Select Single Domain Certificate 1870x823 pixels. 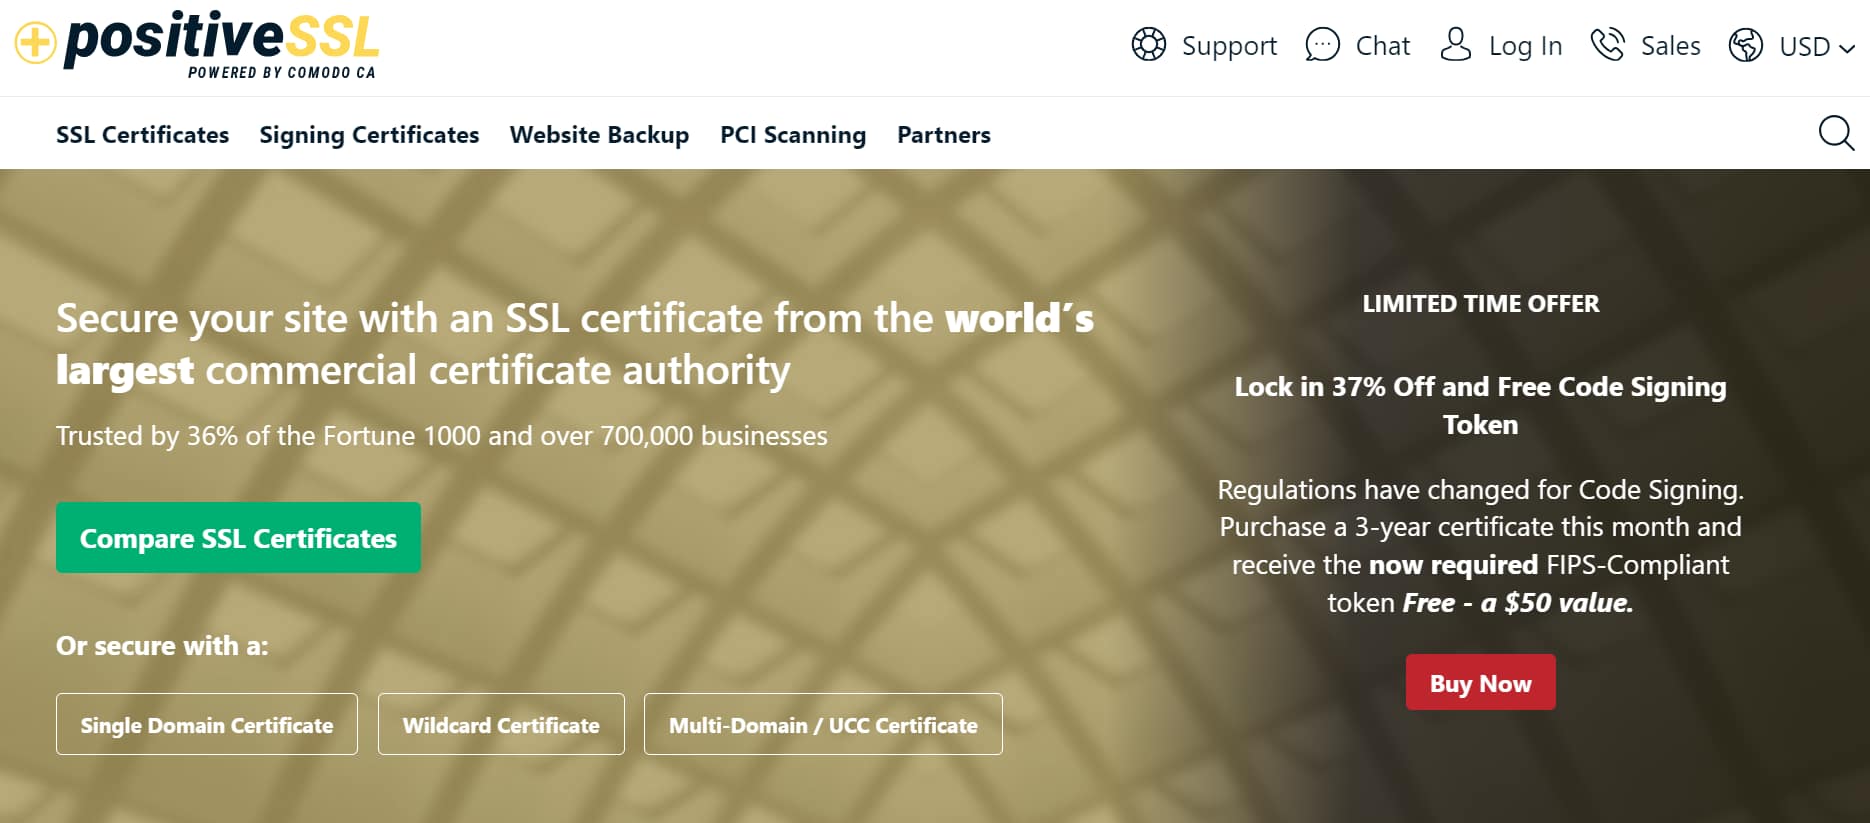(x=206, y=724)
